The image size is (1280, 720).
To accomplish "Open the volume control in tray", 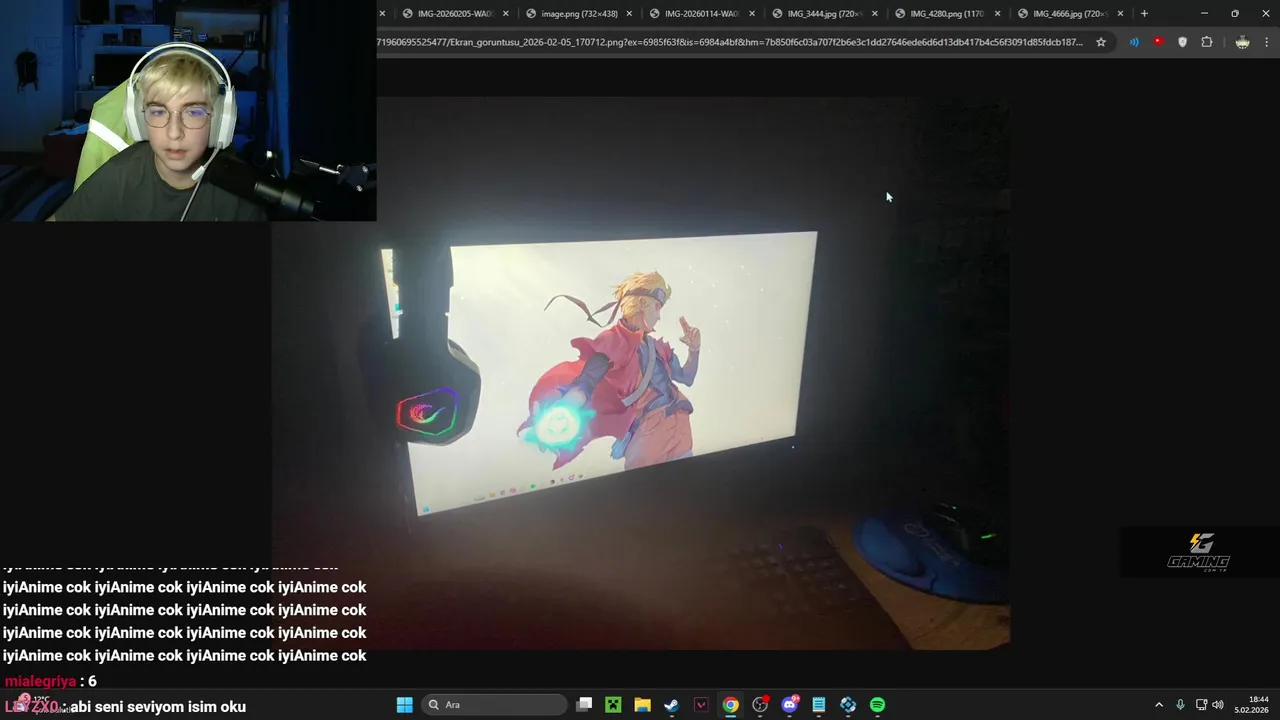I will pyautogui.click(x=1218, y=705).
